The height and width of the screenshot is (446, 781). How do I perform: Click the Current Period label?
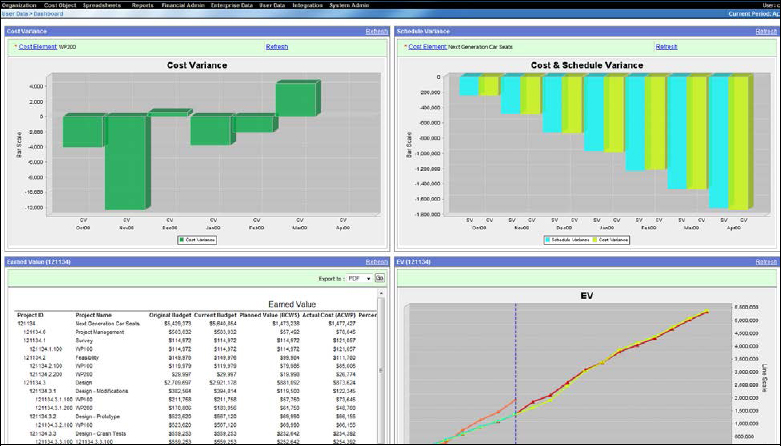(754, 14)
